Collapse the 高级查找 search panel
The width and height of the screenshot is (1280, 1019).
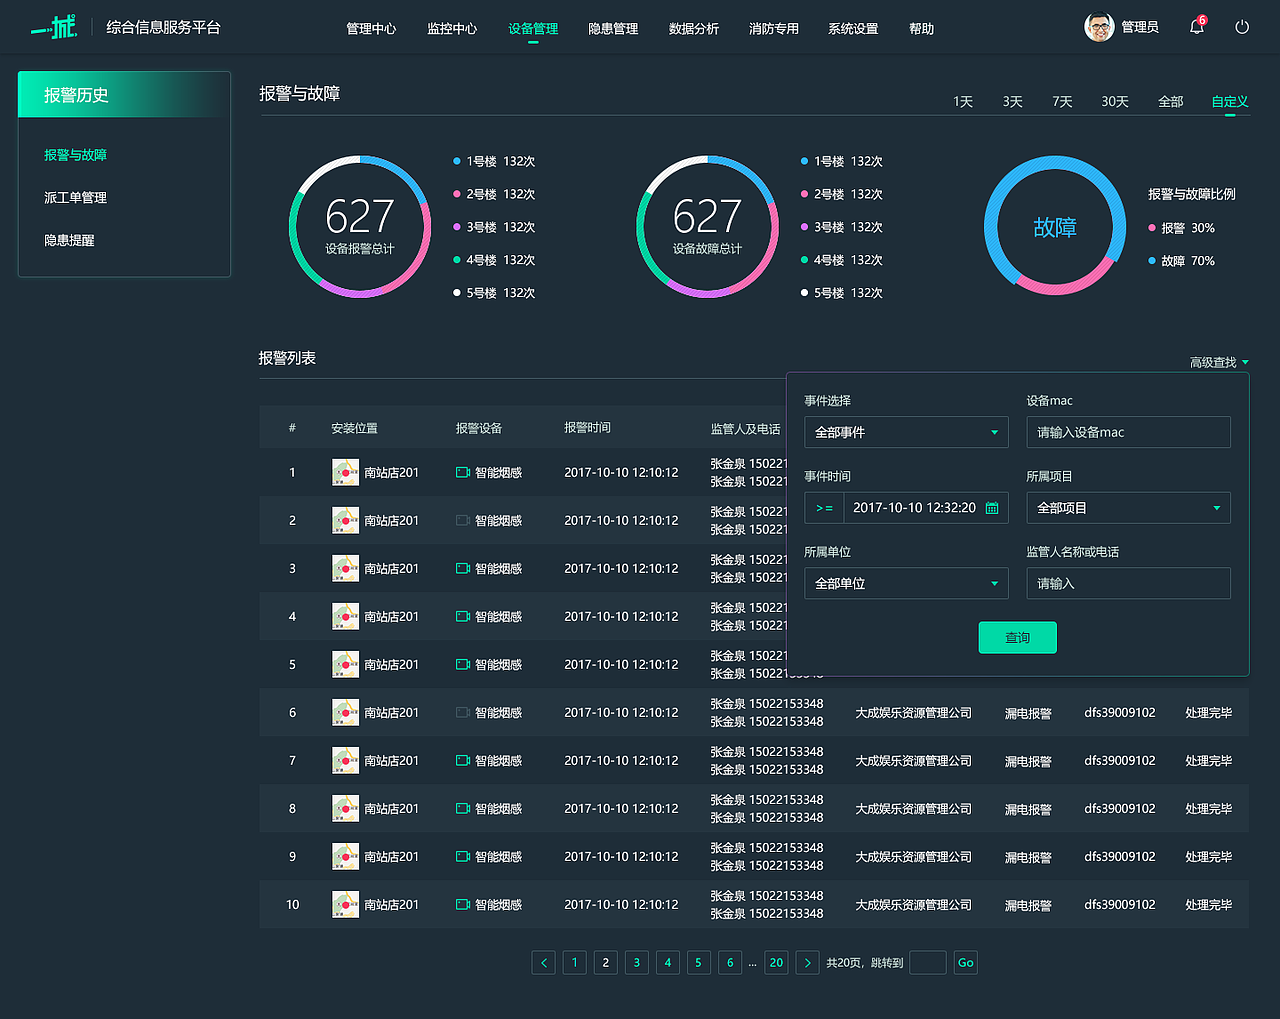(x=1218, y=361)
